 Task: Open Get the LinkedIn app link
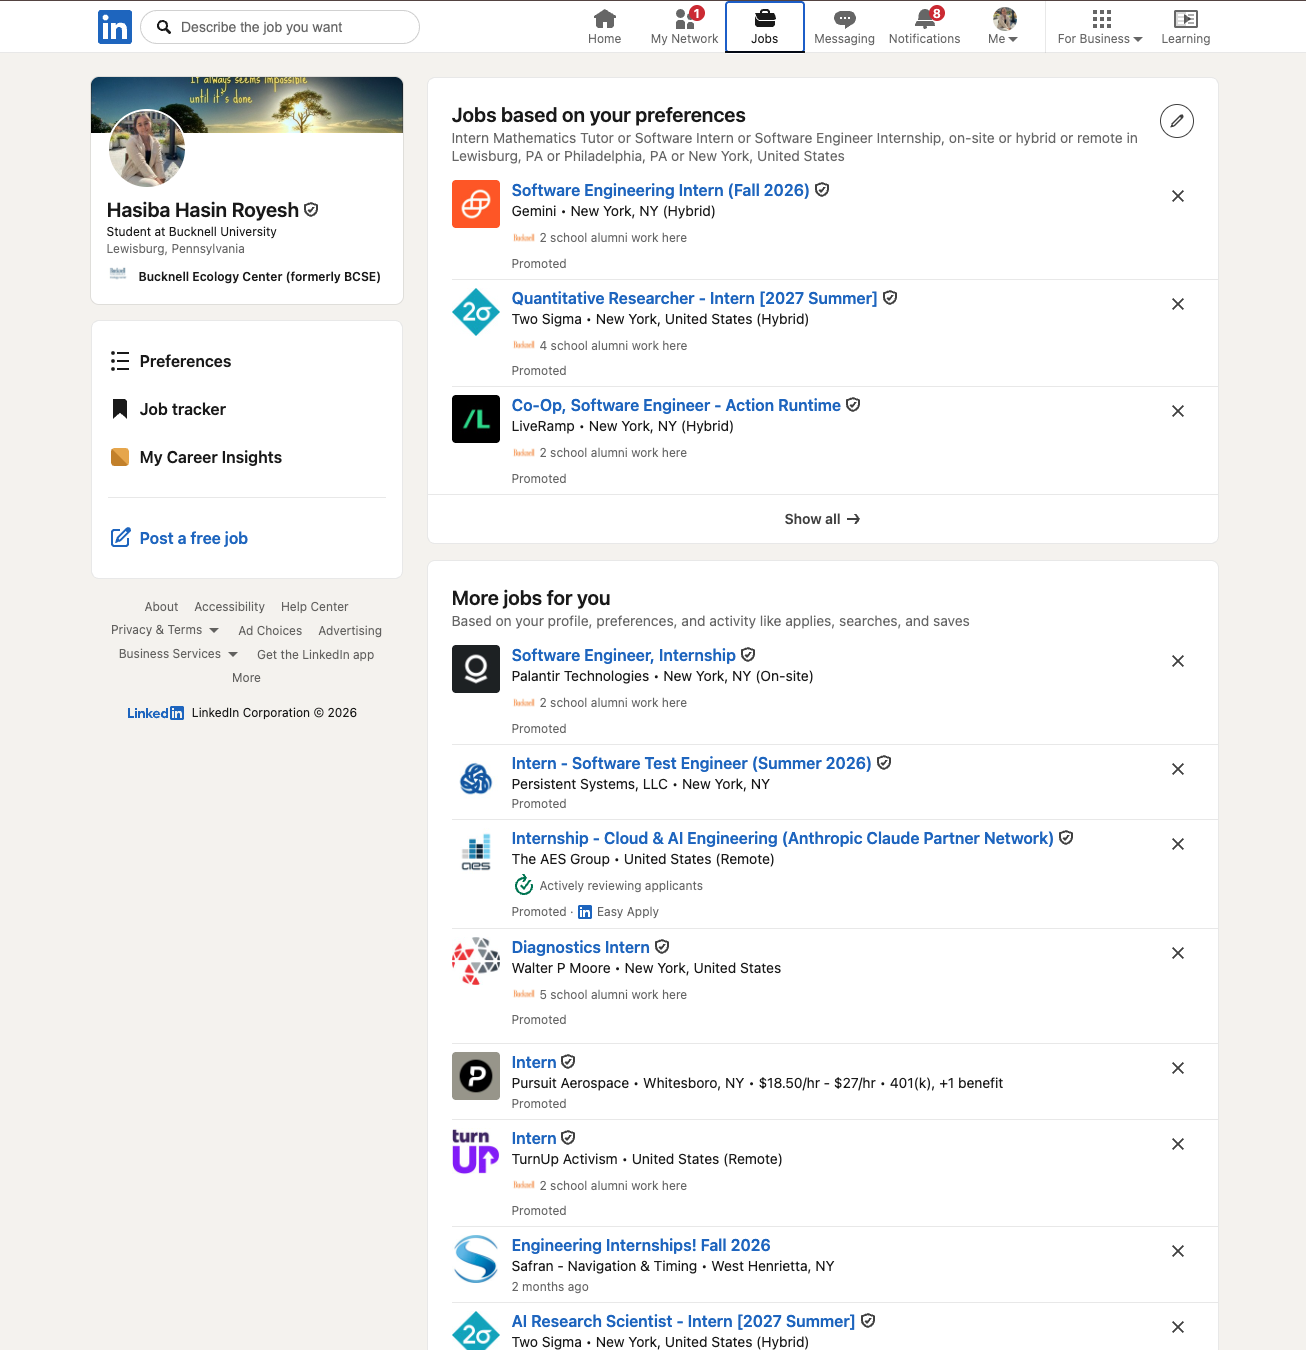click(315, 655)
